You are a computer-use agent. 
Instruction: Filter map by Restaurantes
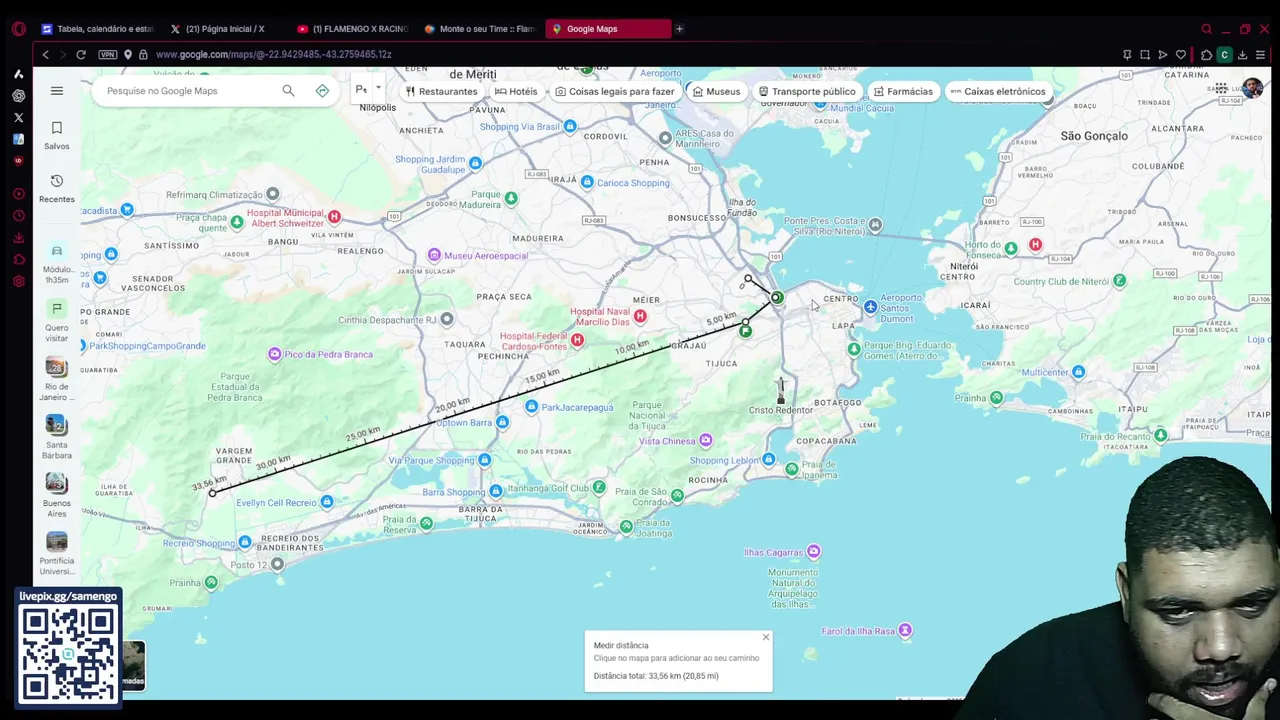441,91
